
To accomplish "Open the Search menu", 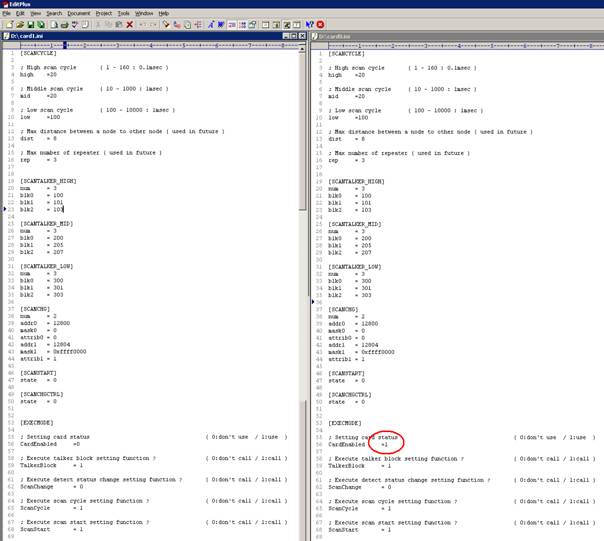I will pos(54,13).
